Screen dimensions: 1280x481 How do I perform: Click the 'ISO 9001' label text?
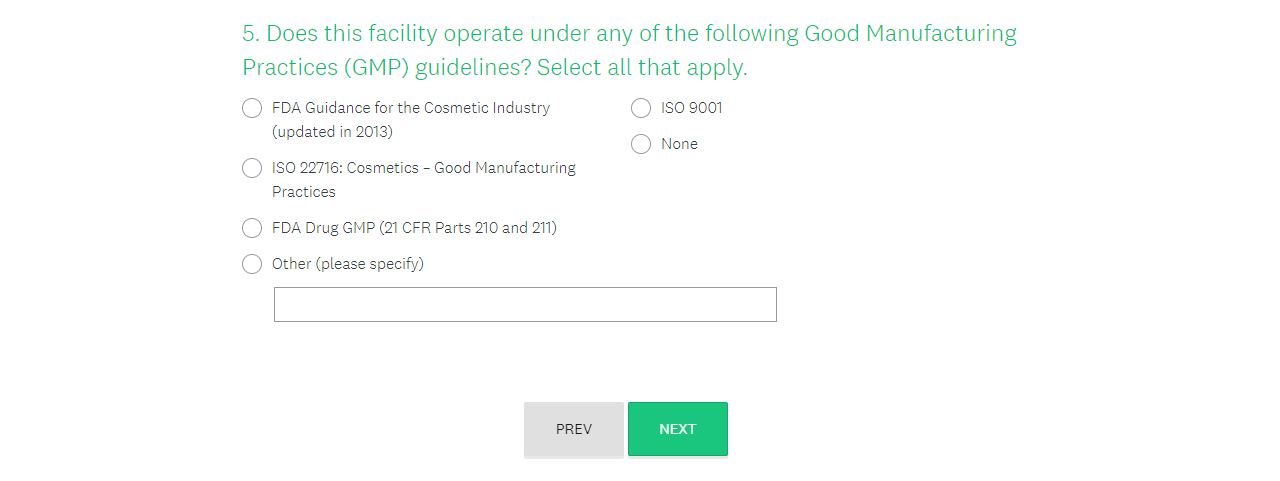click(691, 108)
